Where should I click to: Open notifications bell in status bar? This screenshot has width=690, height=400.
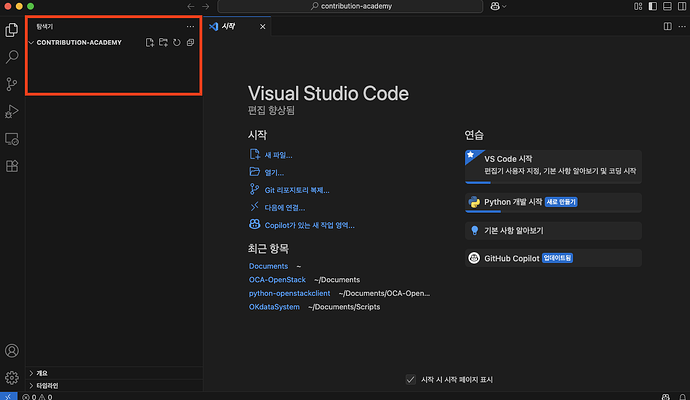(682, 396)
